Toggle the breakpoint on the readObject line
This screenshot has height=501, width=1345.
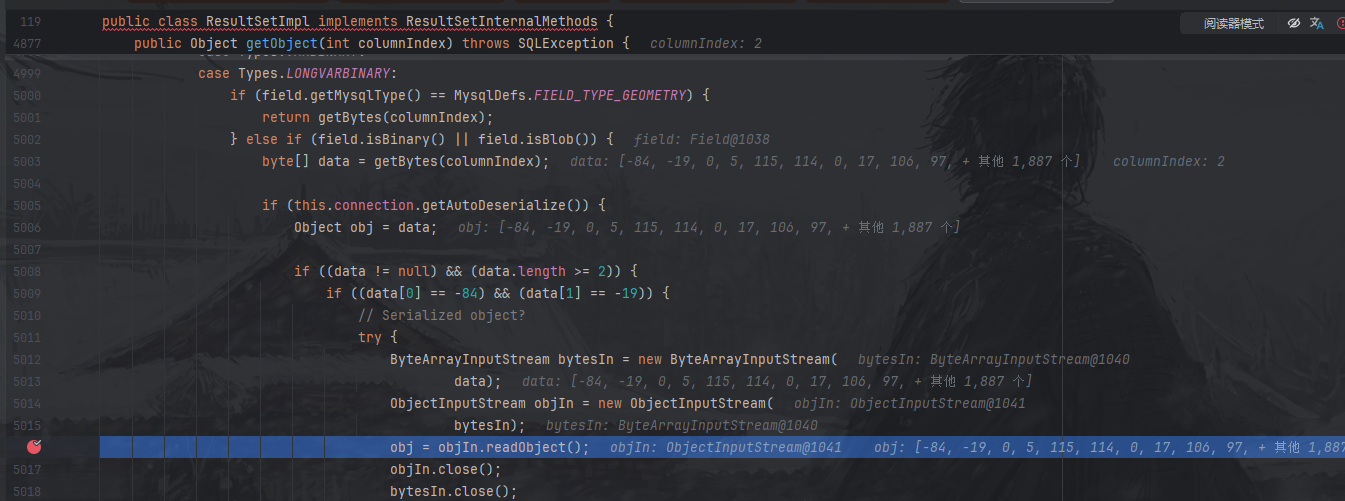click(37, 447)
